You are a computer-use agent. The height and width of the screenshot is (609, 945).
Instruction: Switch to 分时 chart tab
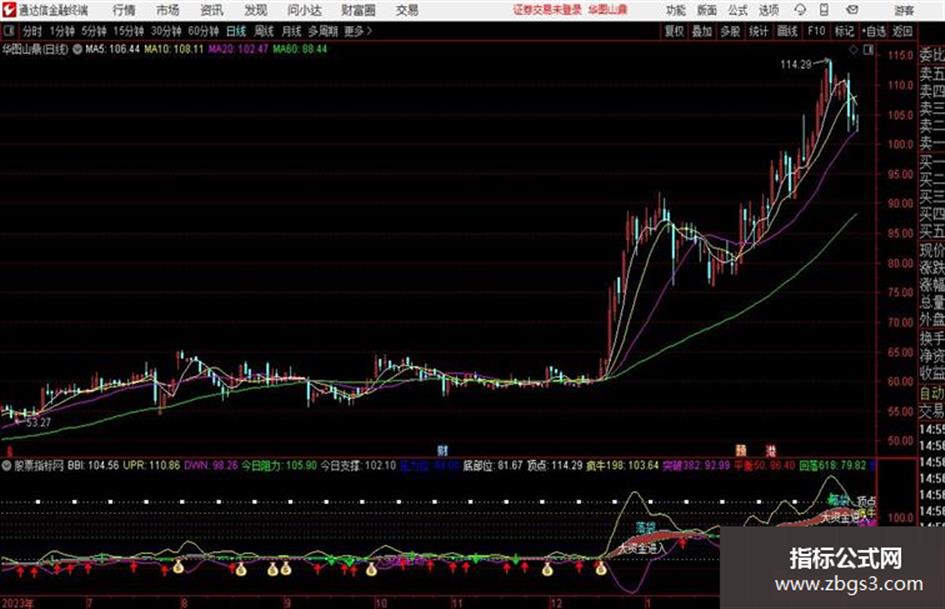(33, 31)
